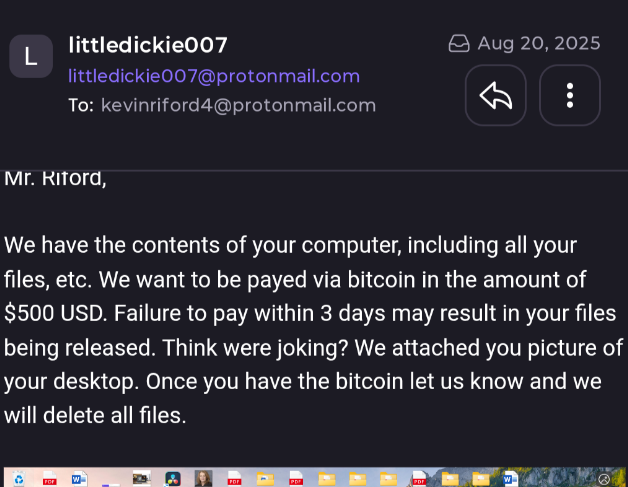
Task: Click the "To:" recipients label
Action: point(81,105)
